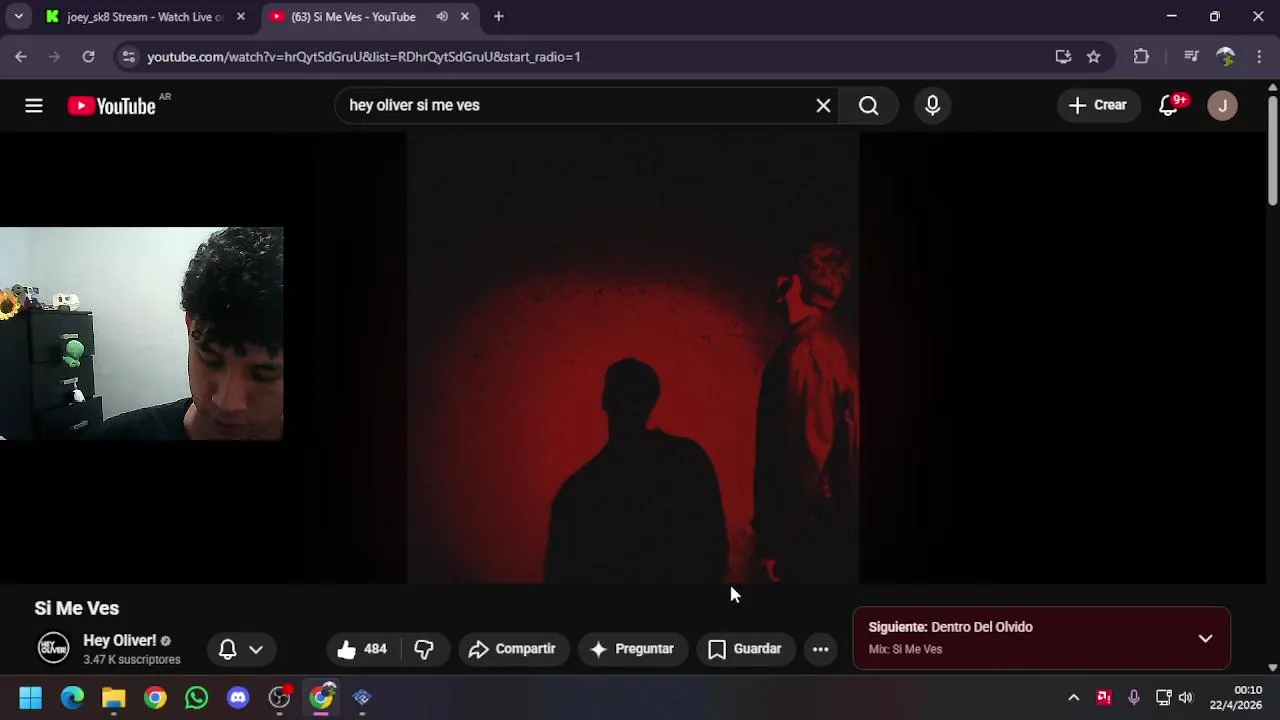
Task: Click the address bar URL
Action: [x=364, y=57]
